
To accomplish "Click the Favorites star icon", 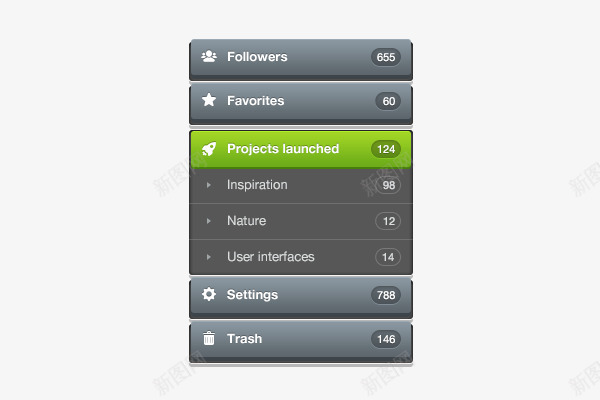I will coord(209,100).
